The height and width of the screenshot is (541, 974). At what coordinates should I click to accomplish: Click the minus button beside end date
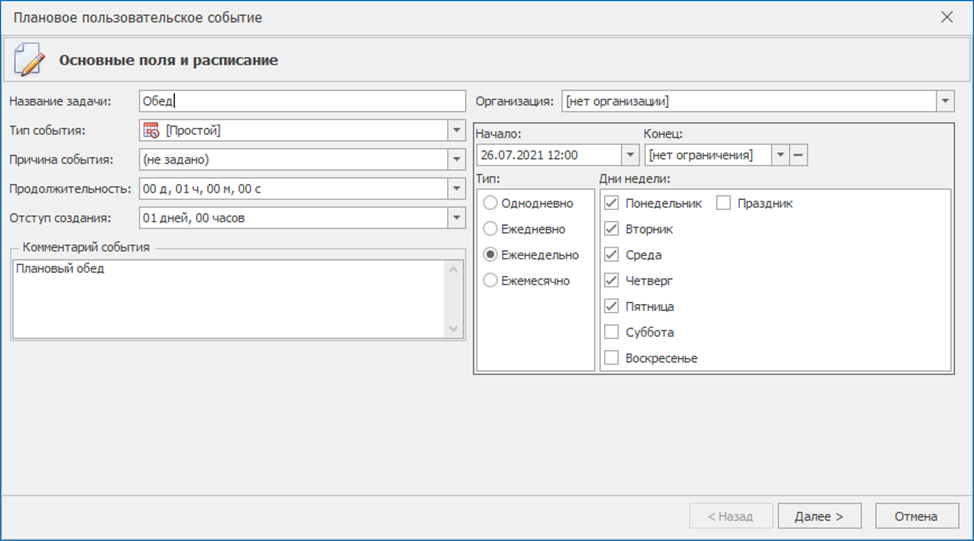click(799, 155)
